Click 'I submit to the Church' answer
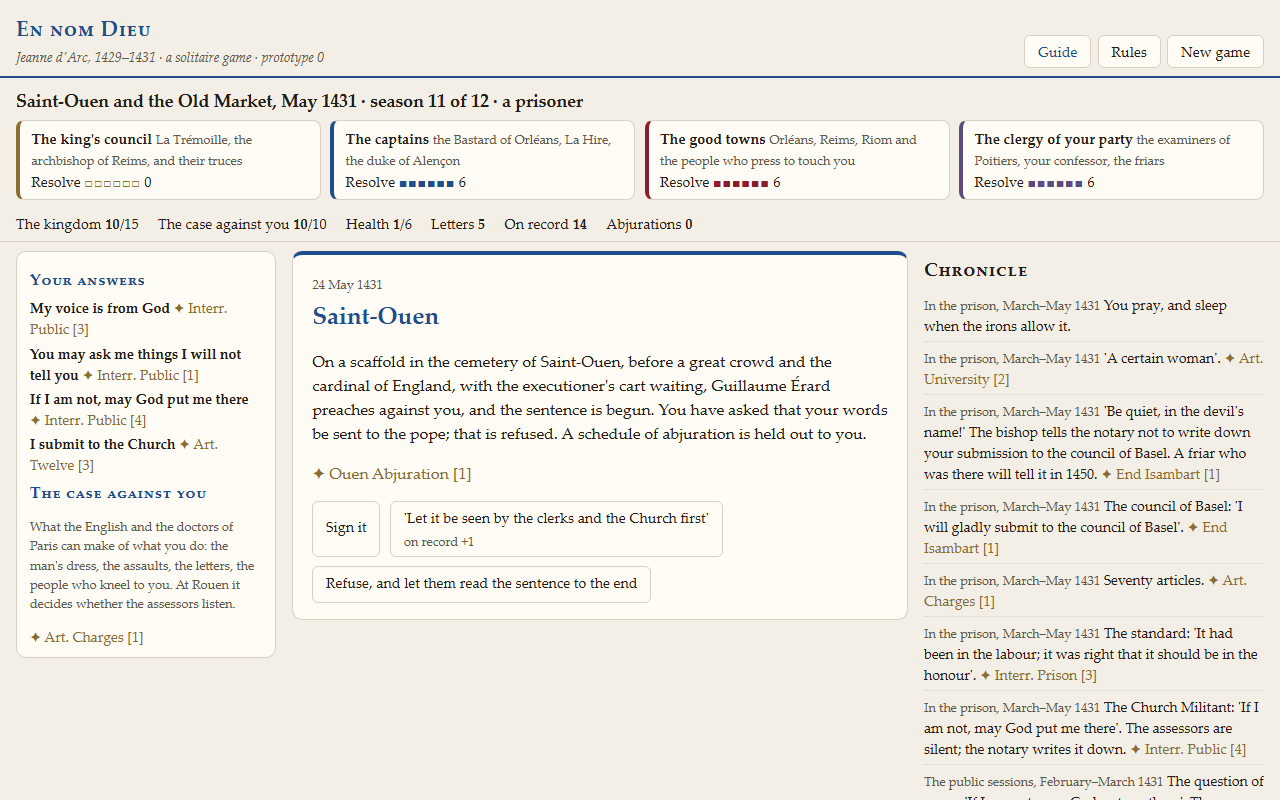 tap(102, 445)
